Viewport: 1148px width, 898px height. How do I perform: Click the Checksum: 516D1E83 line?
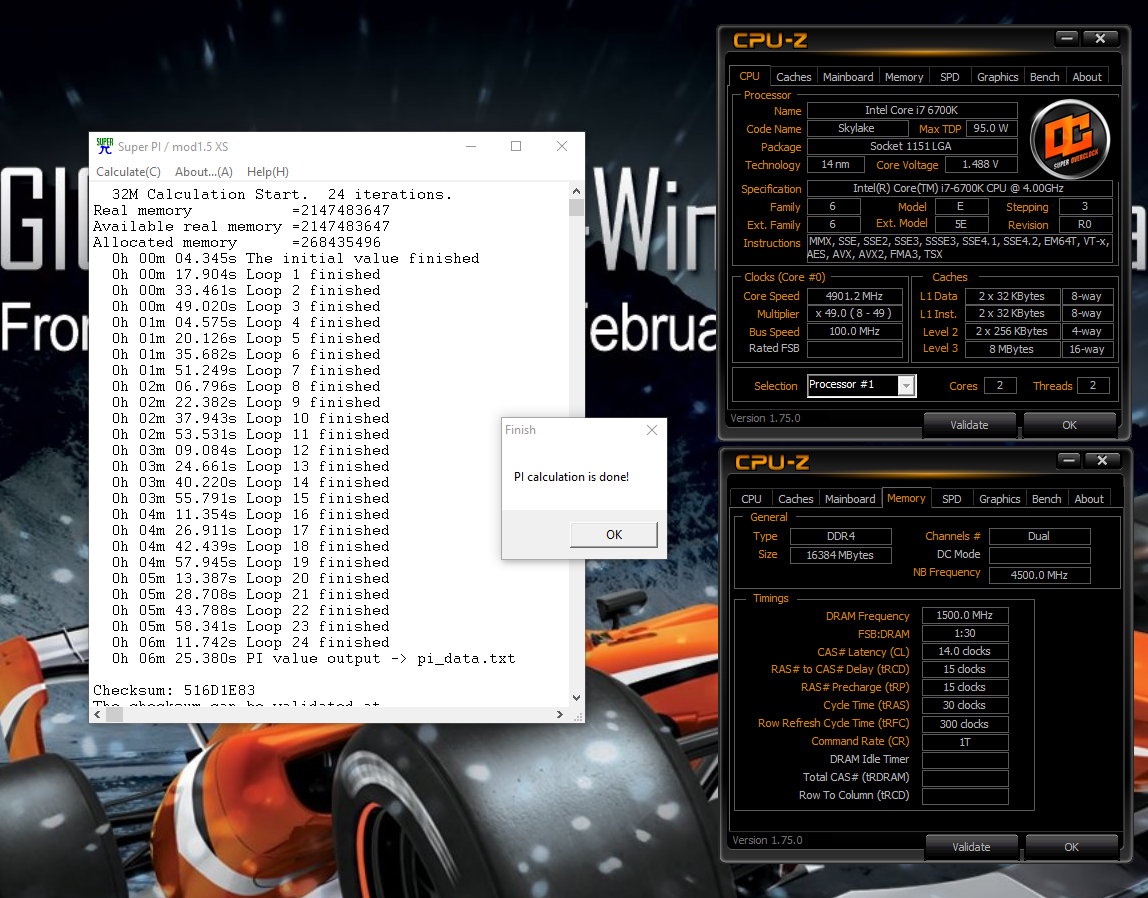(174, 690)
